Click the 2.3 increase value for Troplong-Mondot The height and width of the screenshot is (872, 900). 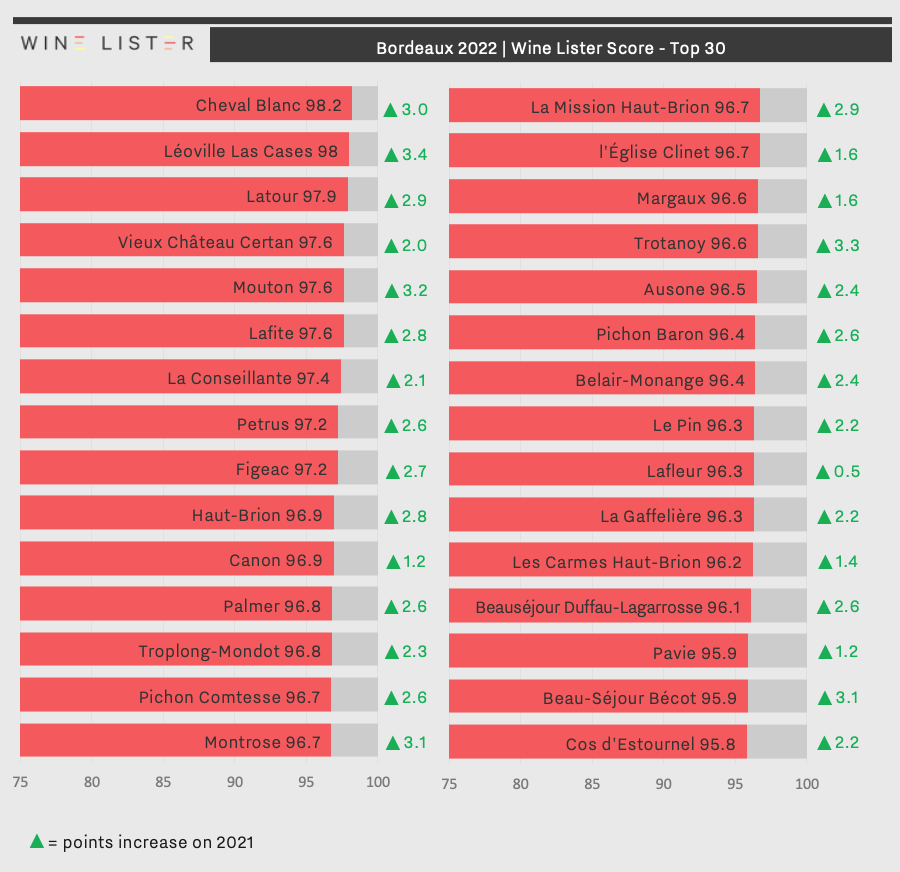[414, 652]
